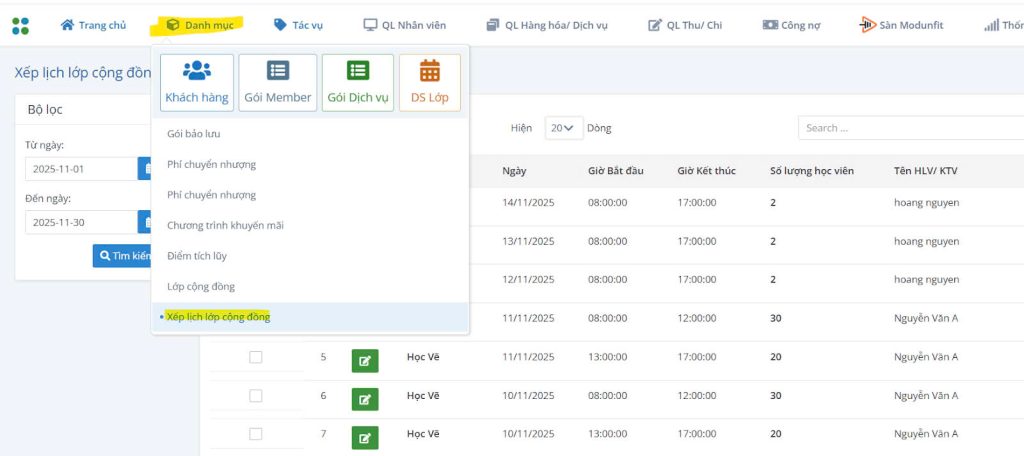Screen dimensions: 1024x456
Task: Open the Gói Member tile
Action: (277, 82)
